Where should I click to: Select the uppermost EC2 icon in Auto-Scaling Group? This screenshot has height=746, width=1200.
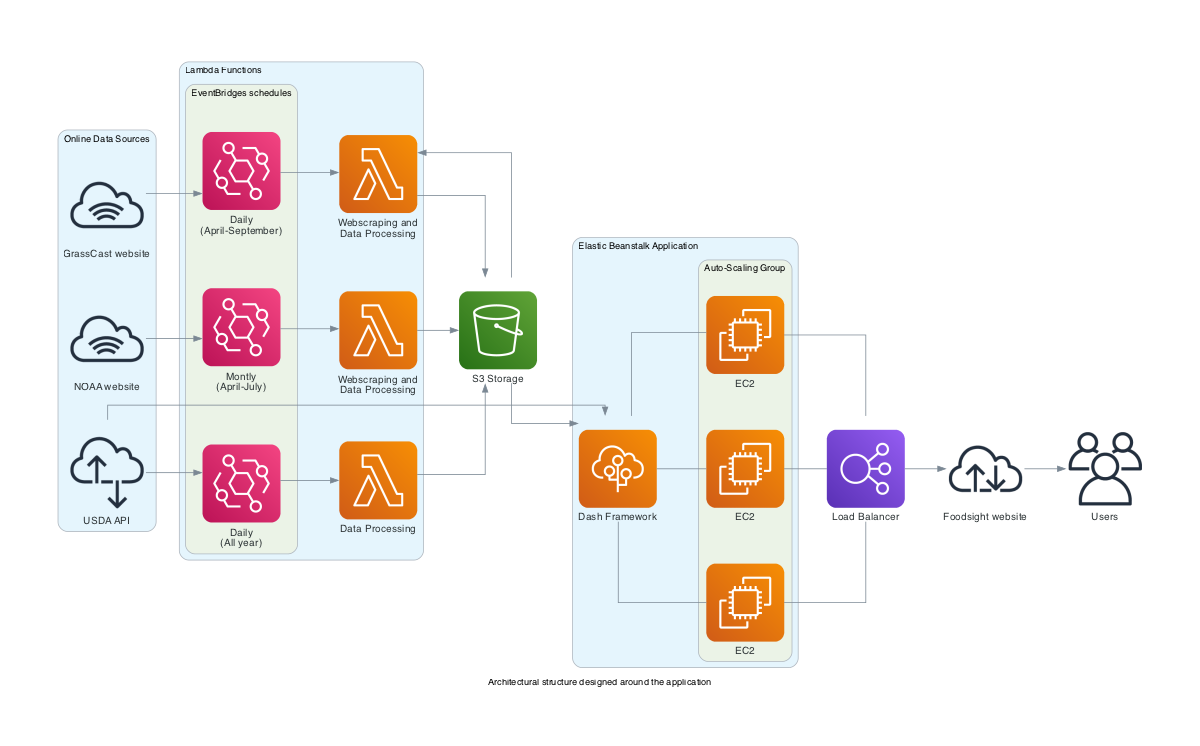(x=745, y=335)
